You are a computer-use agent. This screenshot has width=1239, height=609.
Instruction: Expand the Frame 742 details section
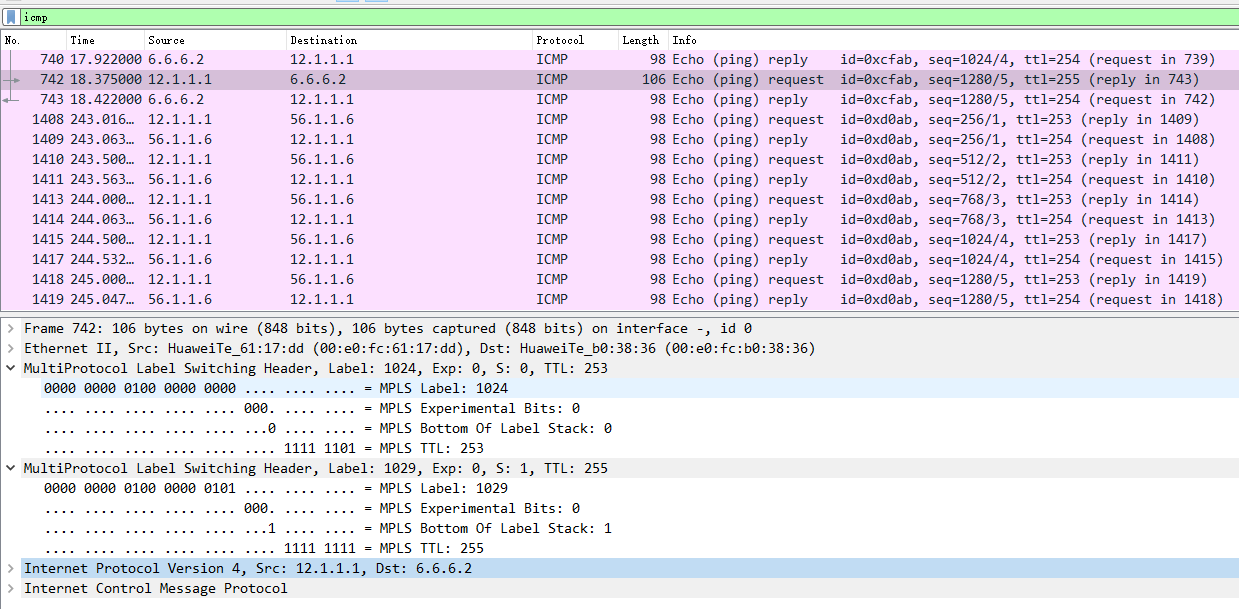tap(10, 328)
